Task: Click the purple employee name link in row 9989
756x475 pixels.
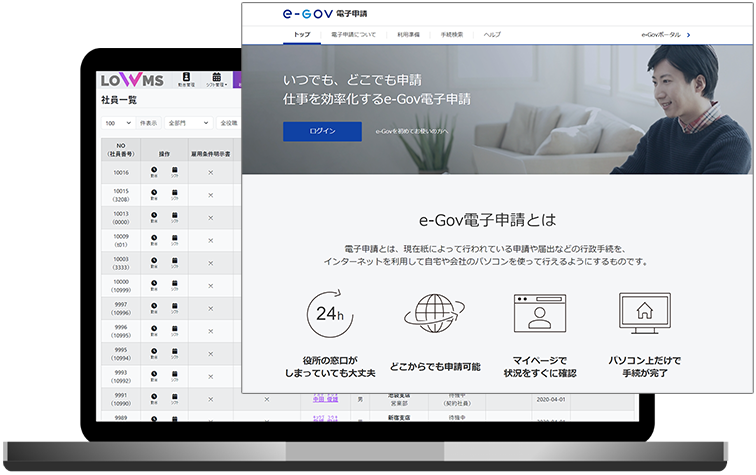Action: pyautogui.click(x=325, y=419)
